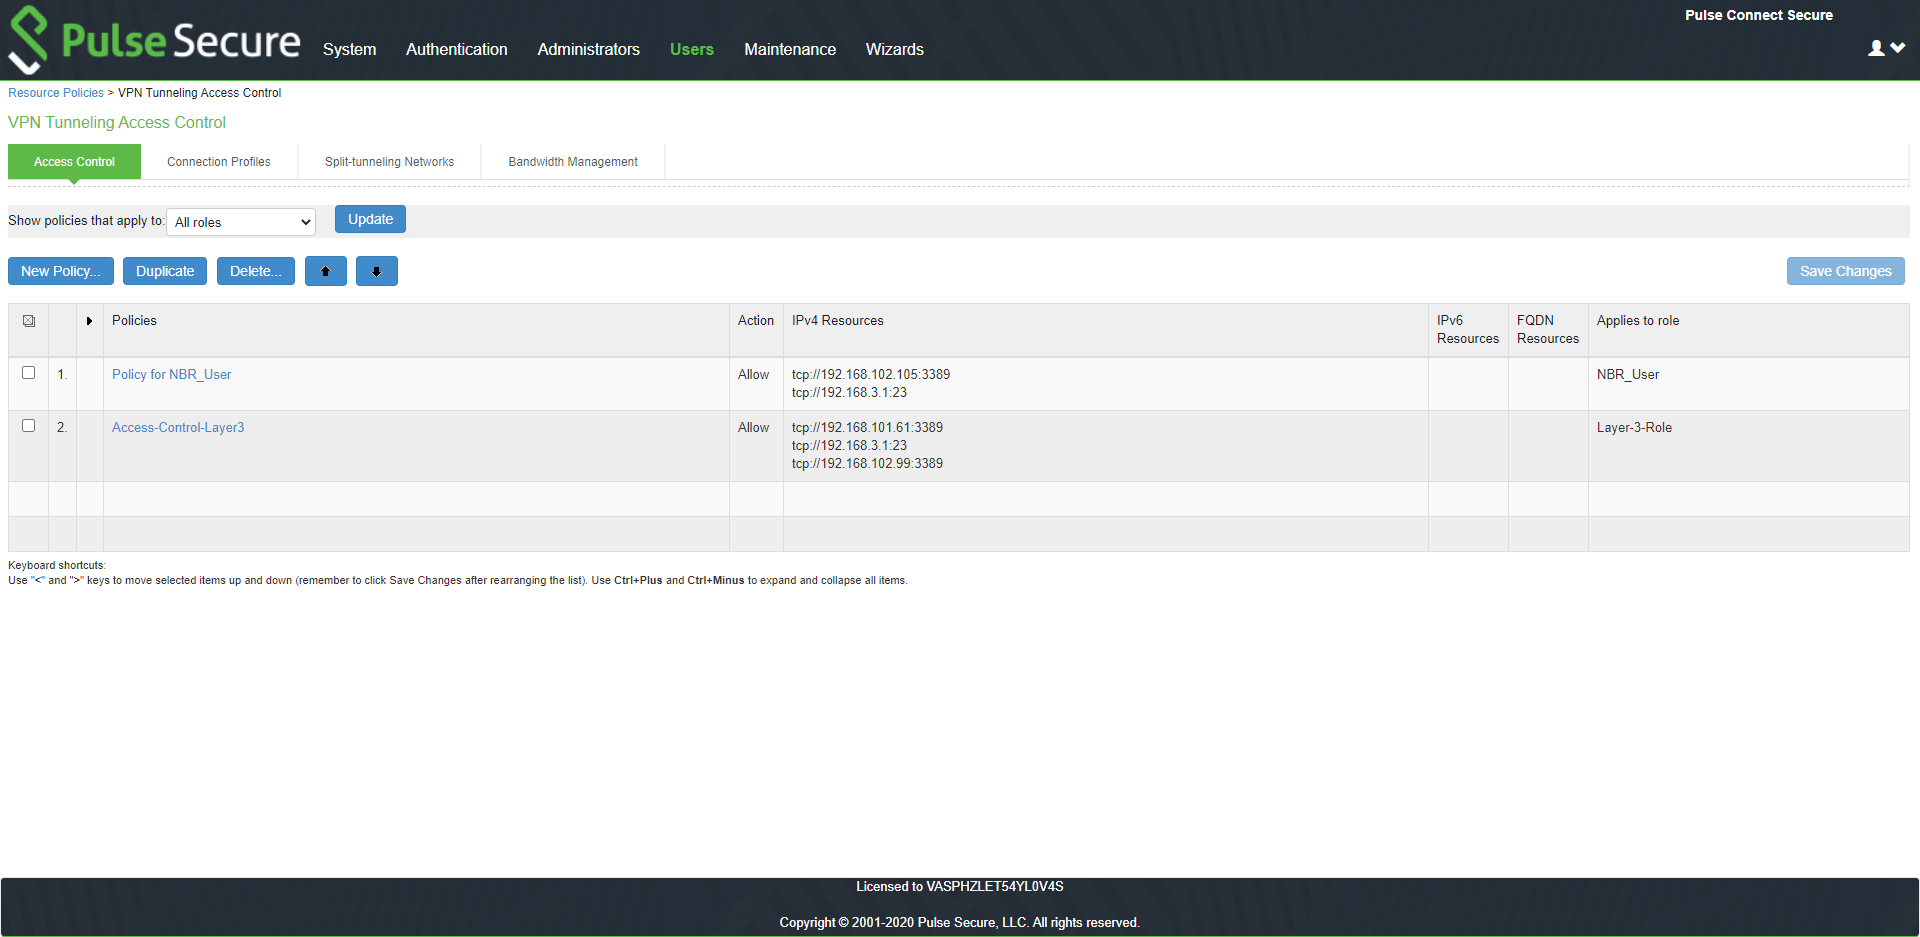Switch to Bandwidth Management tab
1920x937 pixels.
click(573, 162)
